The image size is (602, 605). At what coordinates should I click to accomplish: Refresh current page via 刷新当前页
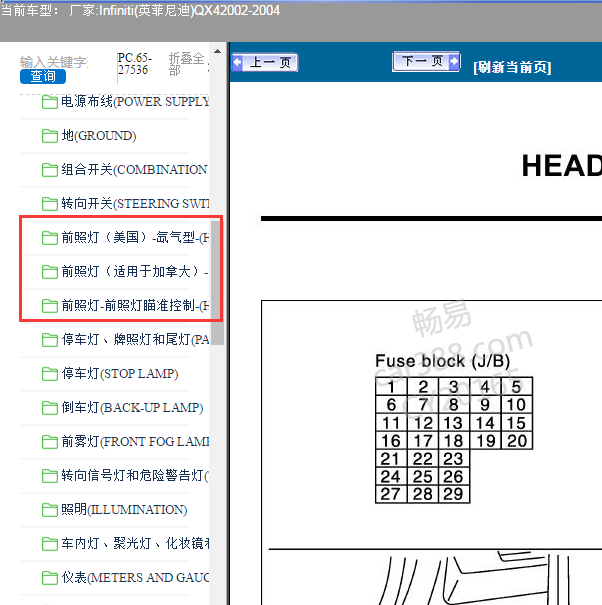click(512, 68)
